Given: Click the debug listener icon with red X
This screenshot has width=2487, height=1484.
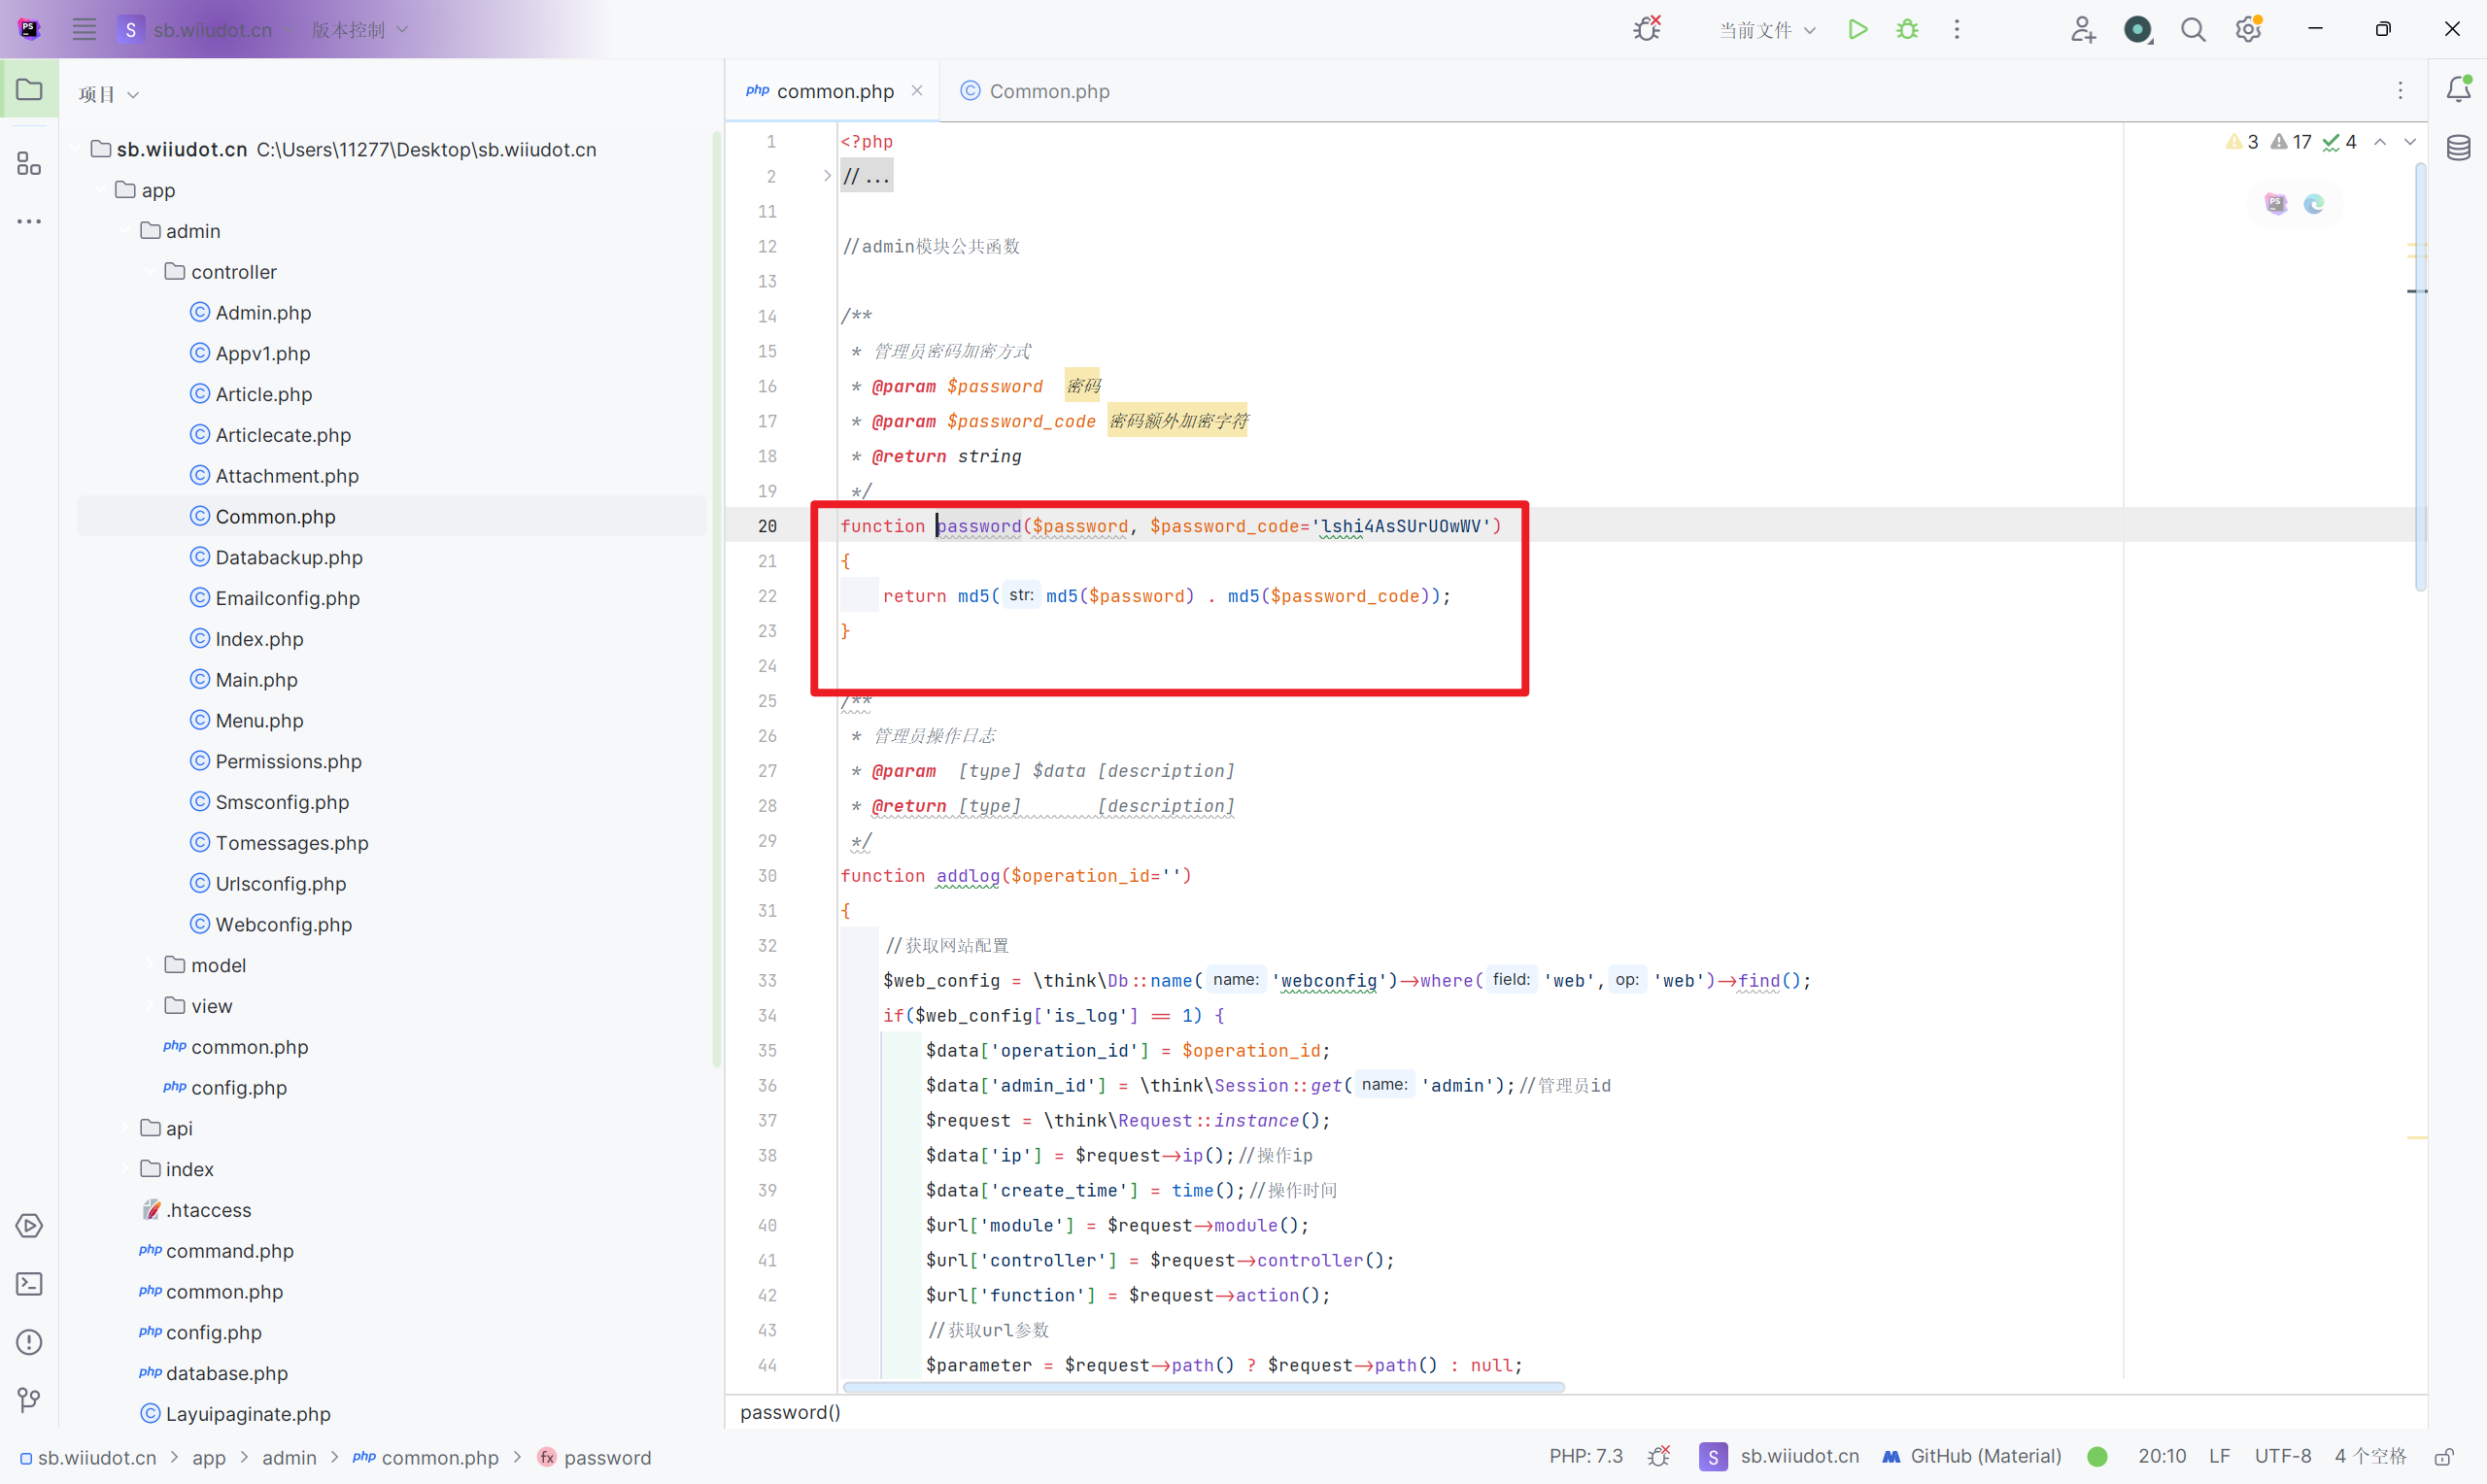Looking at the screenshot, I should (1647, 29).
